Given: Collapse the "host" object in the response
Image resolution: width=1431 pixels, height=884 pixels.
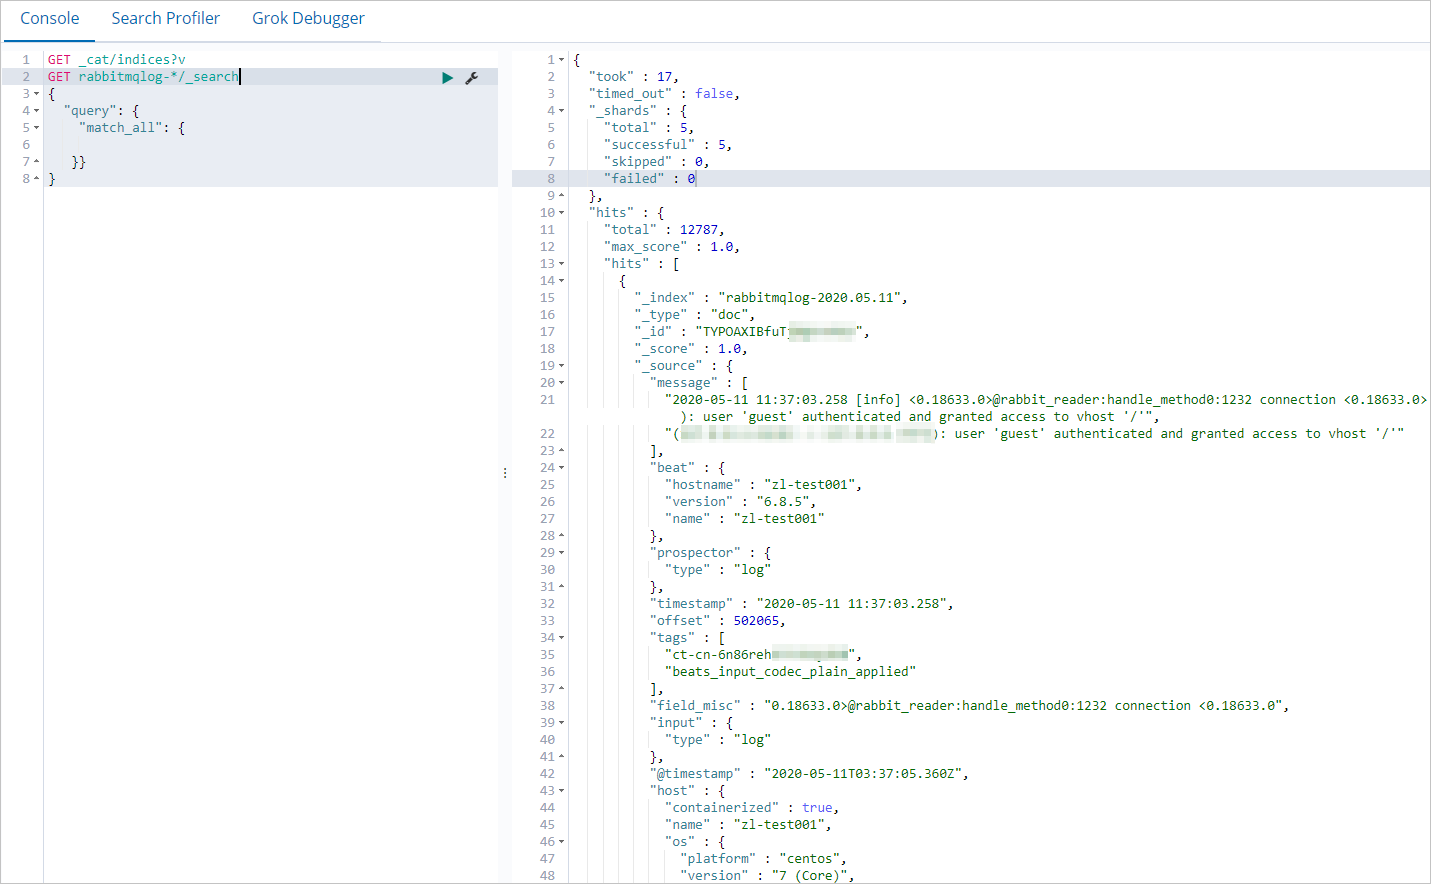Looking at the screenshot, I should pos(562,791).
